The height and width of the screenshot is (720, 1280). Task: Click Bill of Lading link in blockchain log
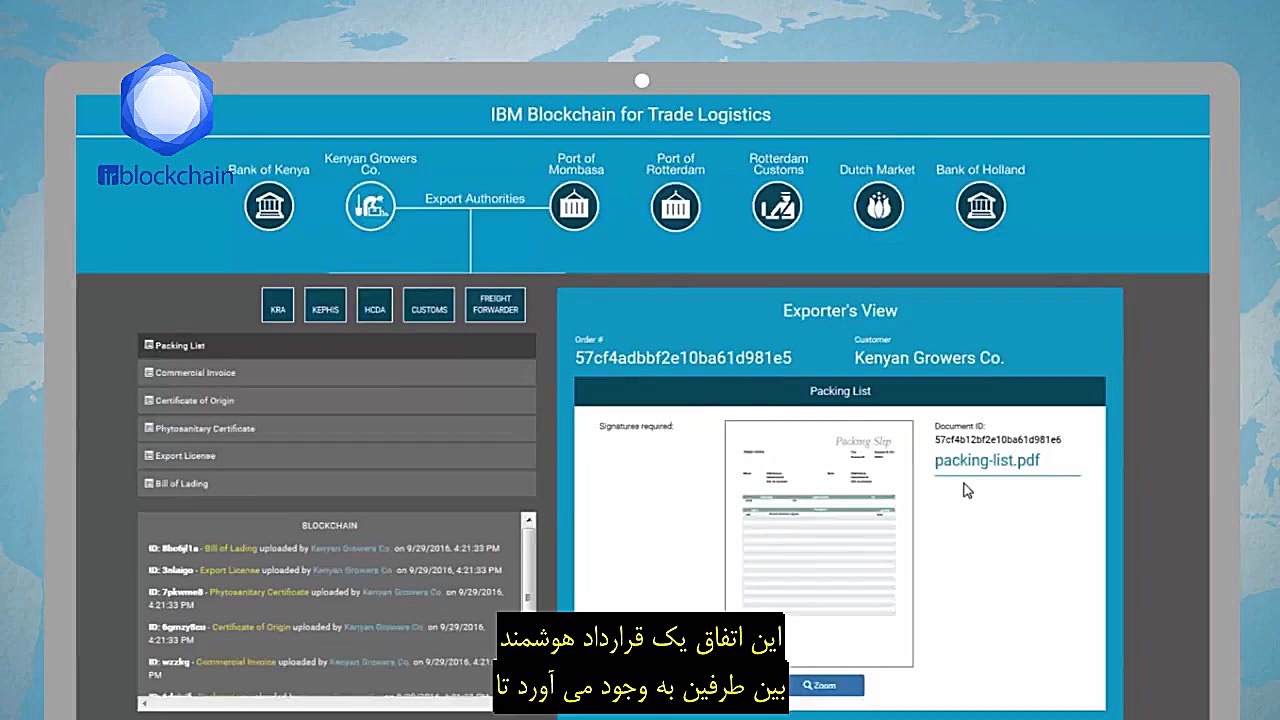coord(231,548)
